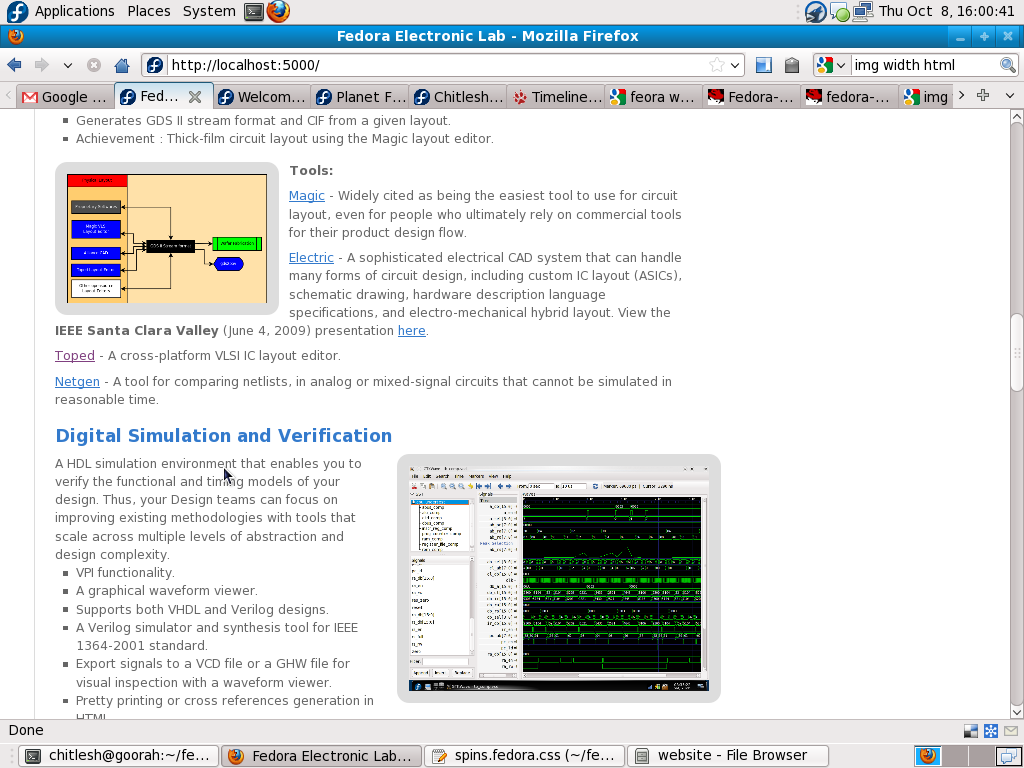Click the Firefox Back arrow button
1024x768 pixels.
[14, 65]
